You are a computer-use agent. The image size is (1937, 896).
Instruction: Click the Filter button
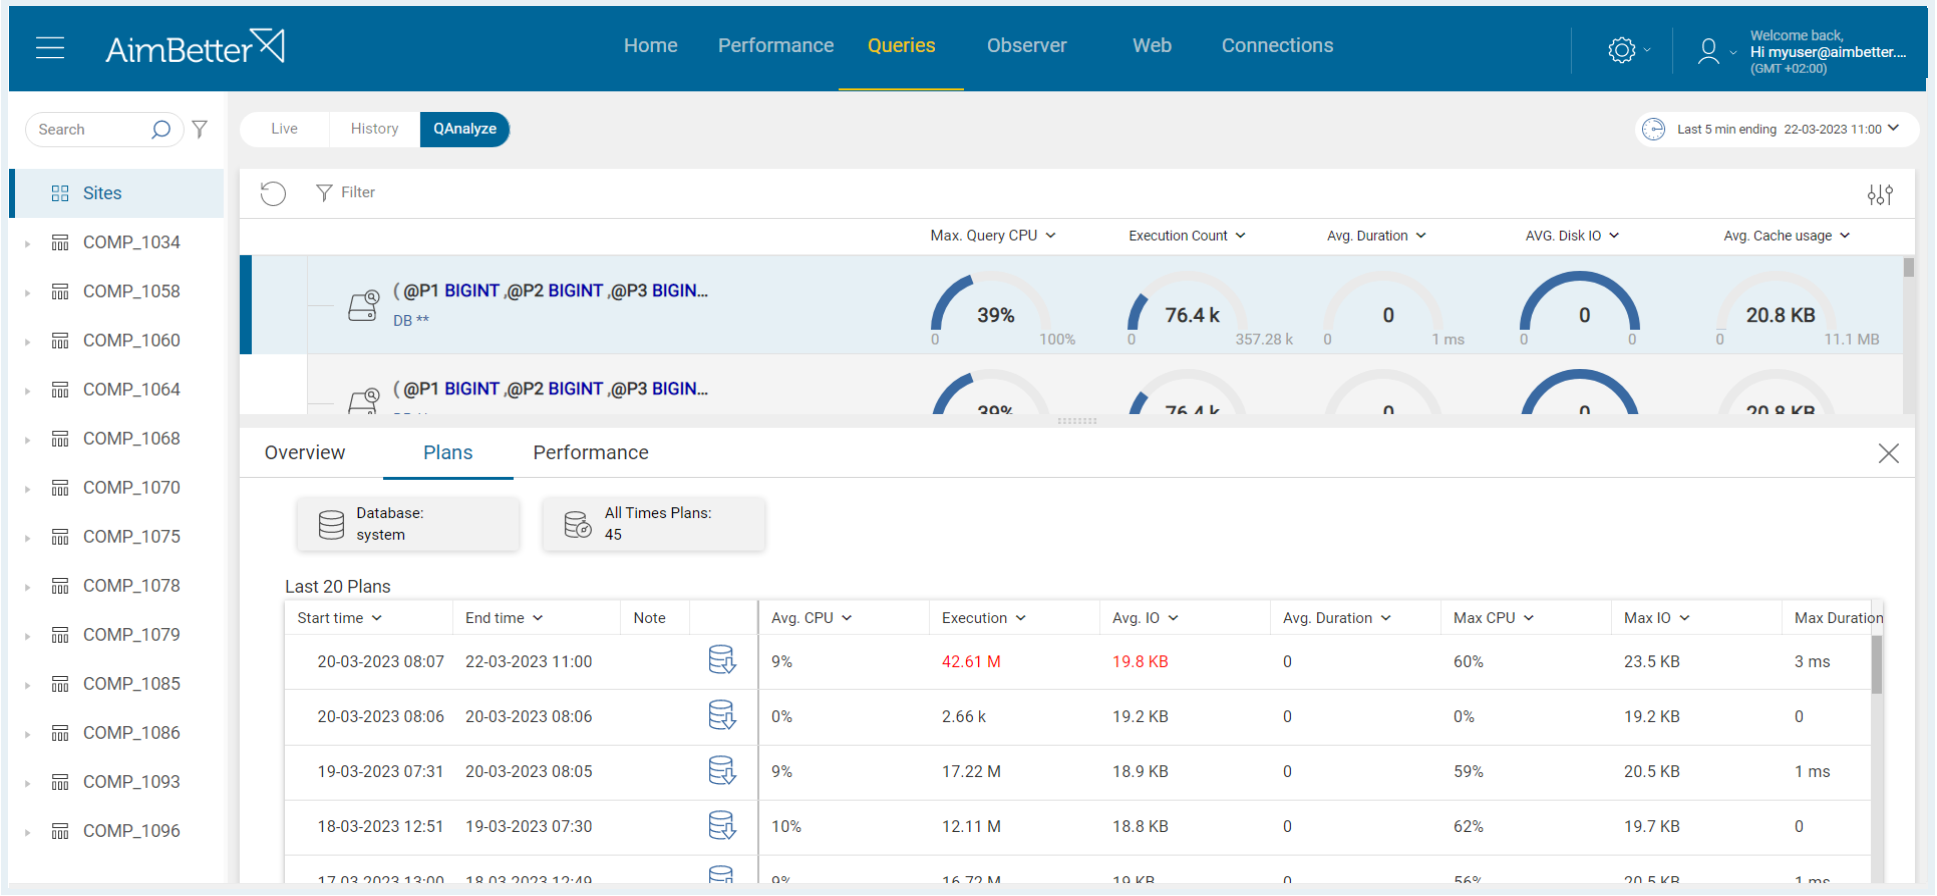[x=345, y=192]
